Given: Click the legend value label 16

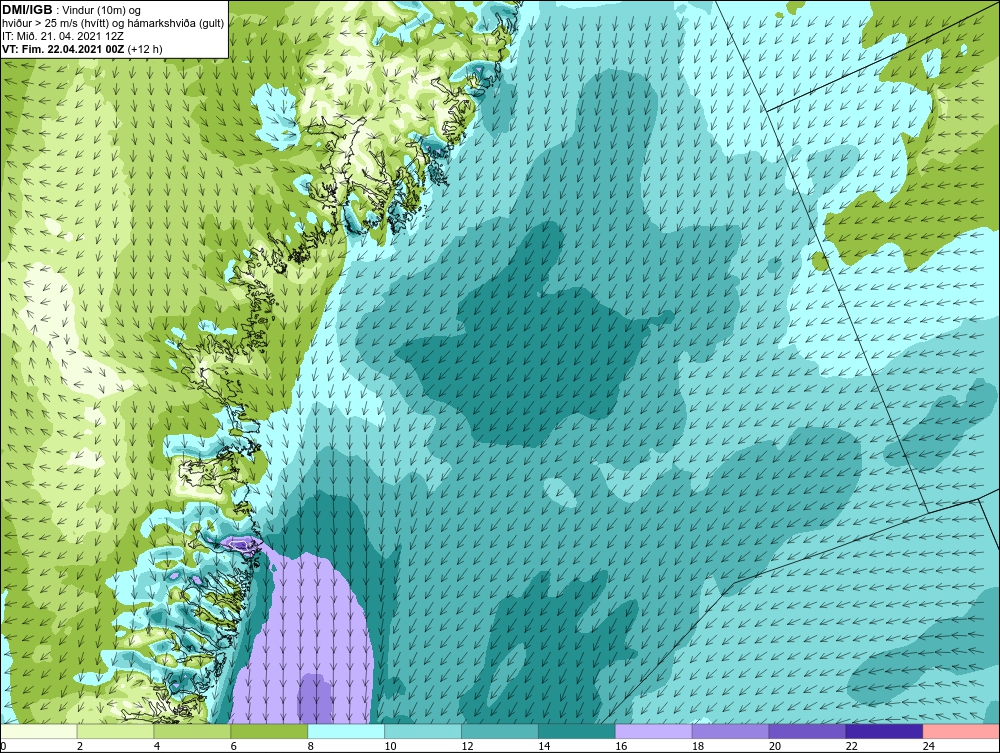Looking at the screenshot, I should 621,746.
